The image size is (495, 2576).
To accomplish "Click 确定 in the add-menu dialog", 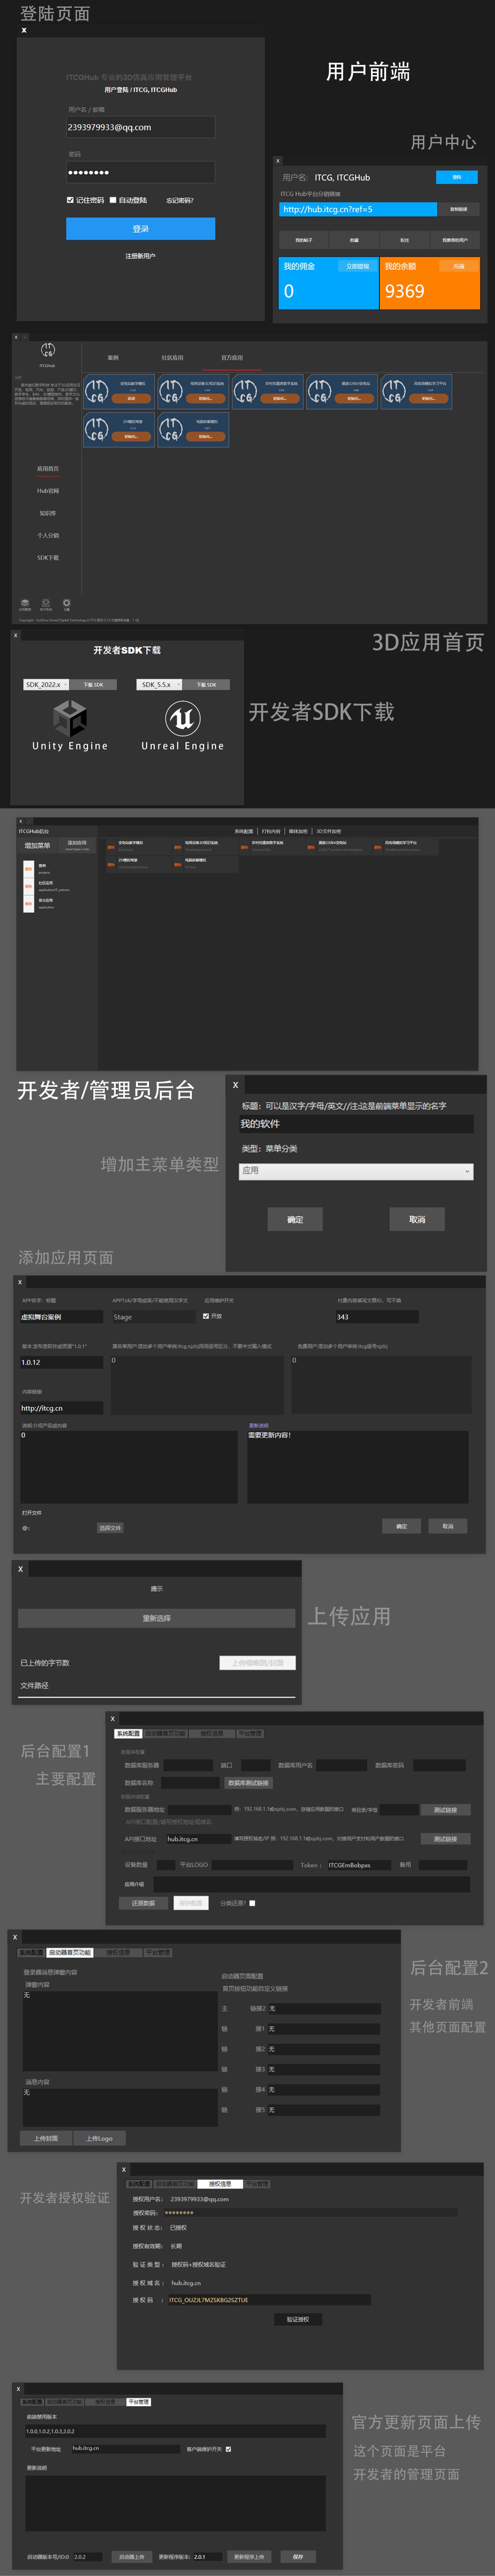I will [295, 1219].
